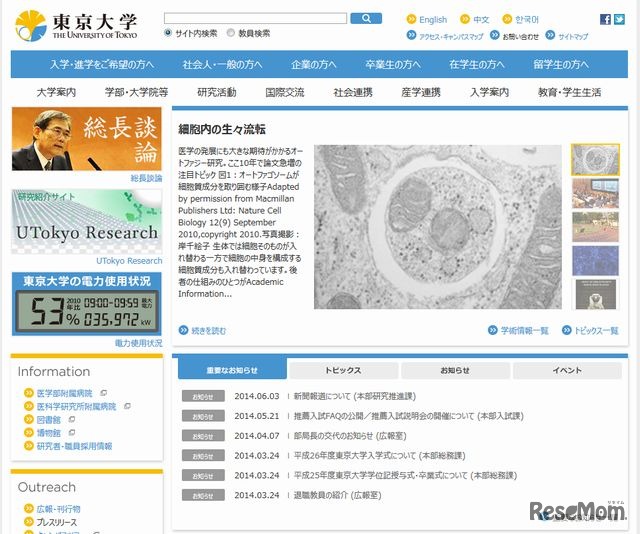Focus the site search text field

[256, 18]
